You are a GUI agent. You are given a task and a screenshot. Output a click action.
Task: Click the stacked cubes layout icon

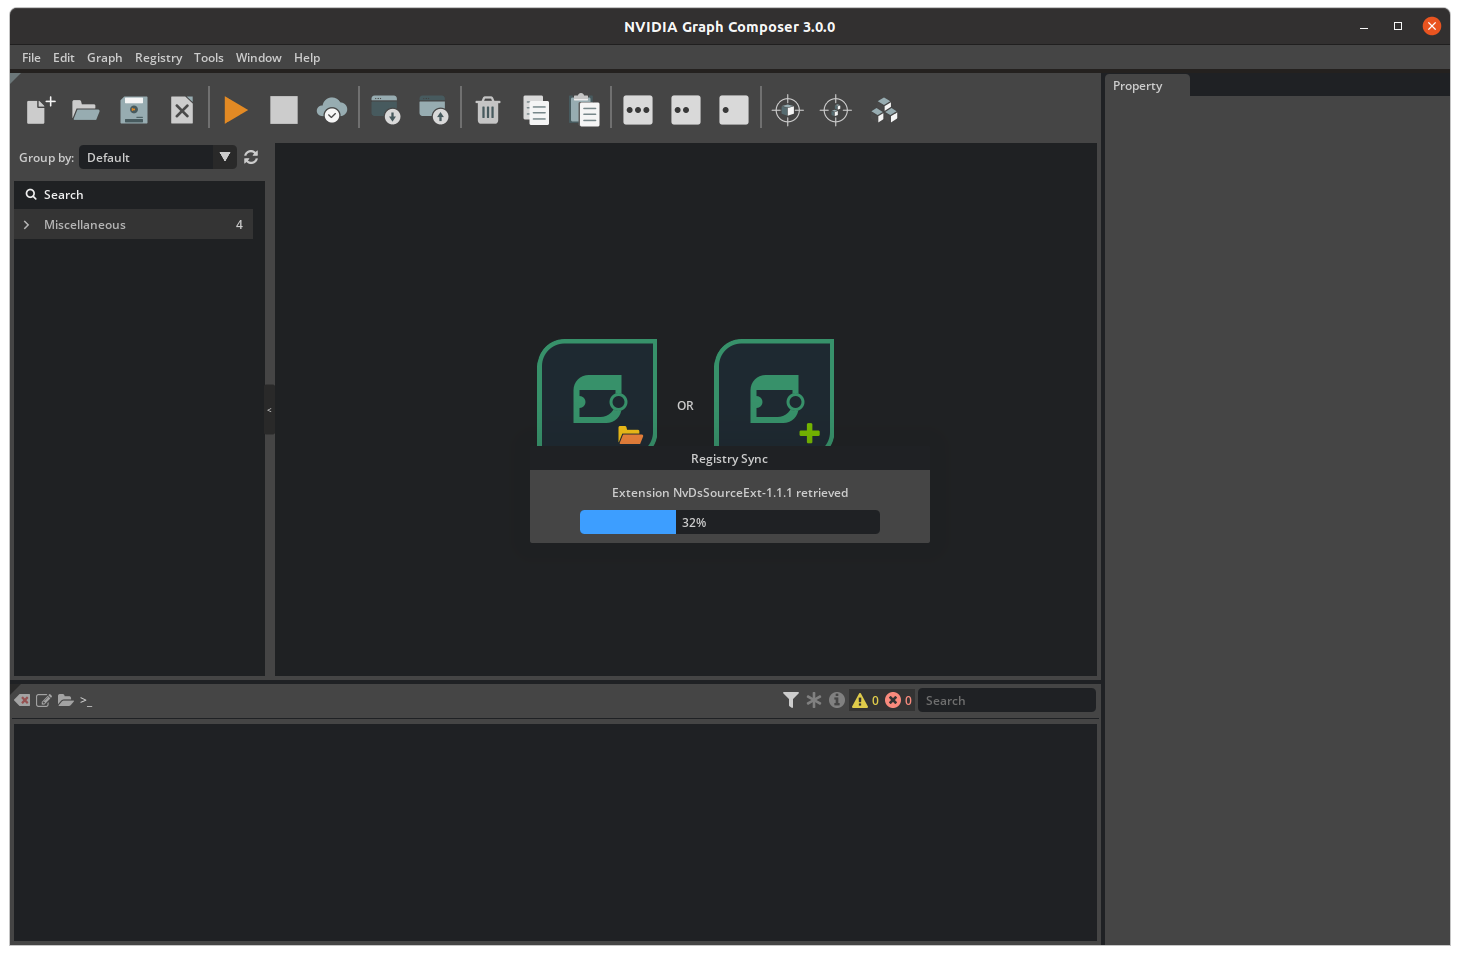tap(885, 110)
